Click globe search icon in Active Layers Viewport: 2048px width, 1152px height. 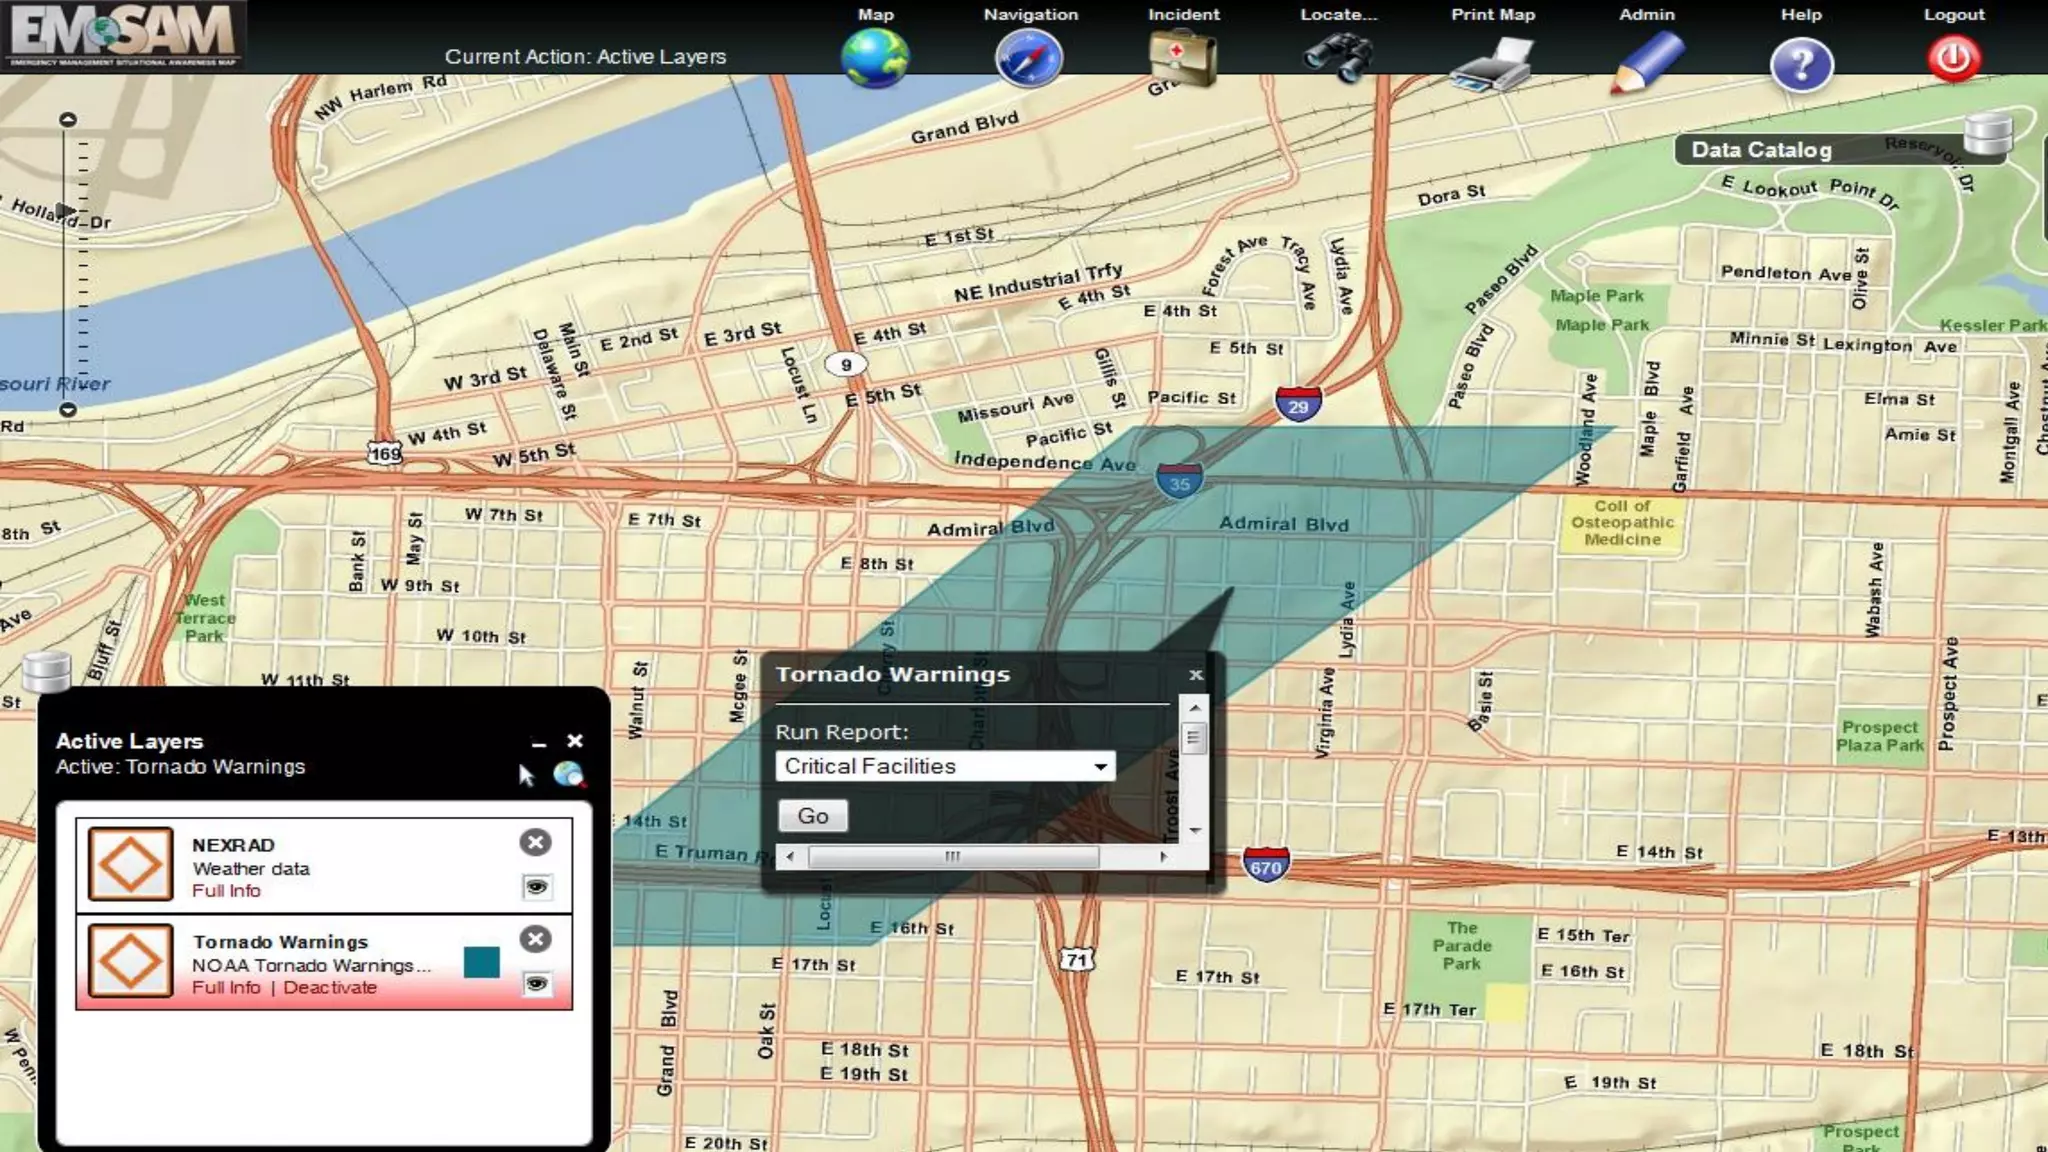[x=568, y=774]
